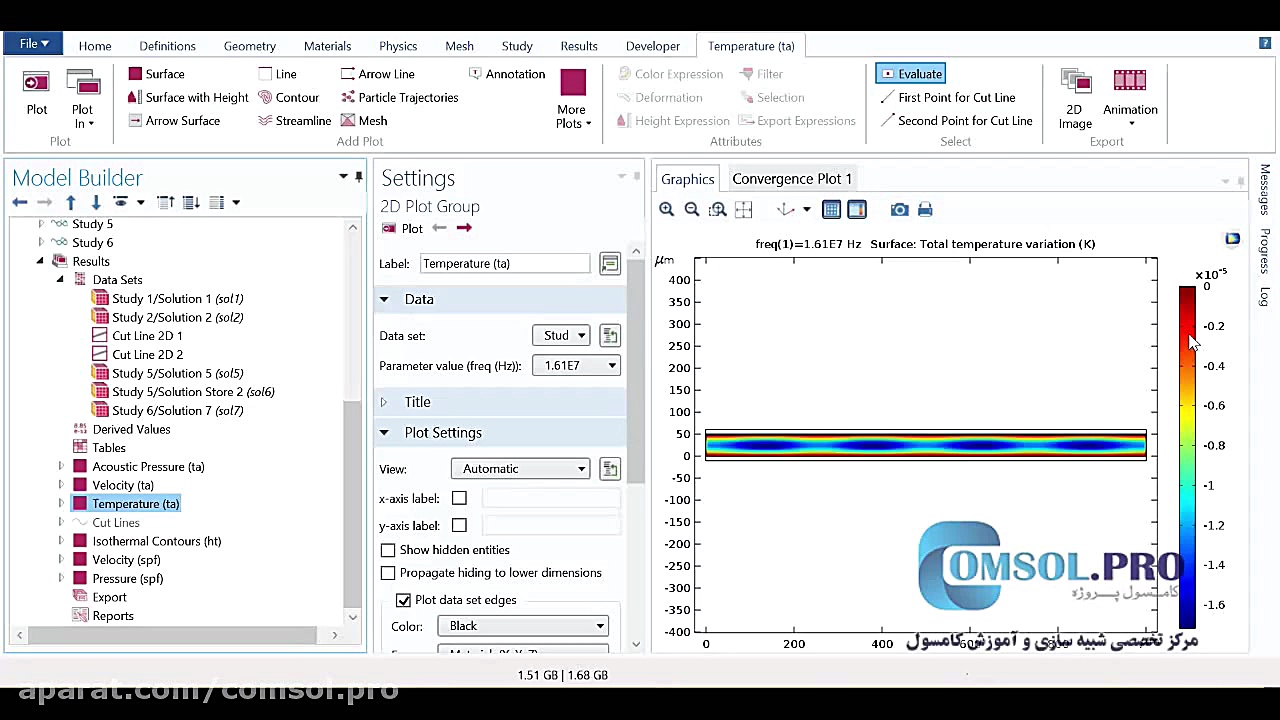The height and width of the screenshot is (720, 1280).
Task: Collapse all nodes in Model Builder
Action: point(166,202)
